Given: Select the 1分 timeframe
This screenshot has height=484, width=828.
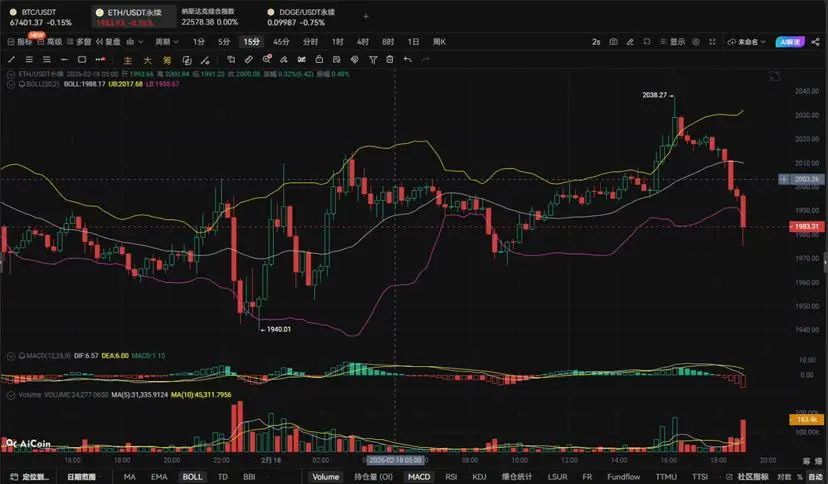Looking at the screenshot, I should tap(199, 42).
